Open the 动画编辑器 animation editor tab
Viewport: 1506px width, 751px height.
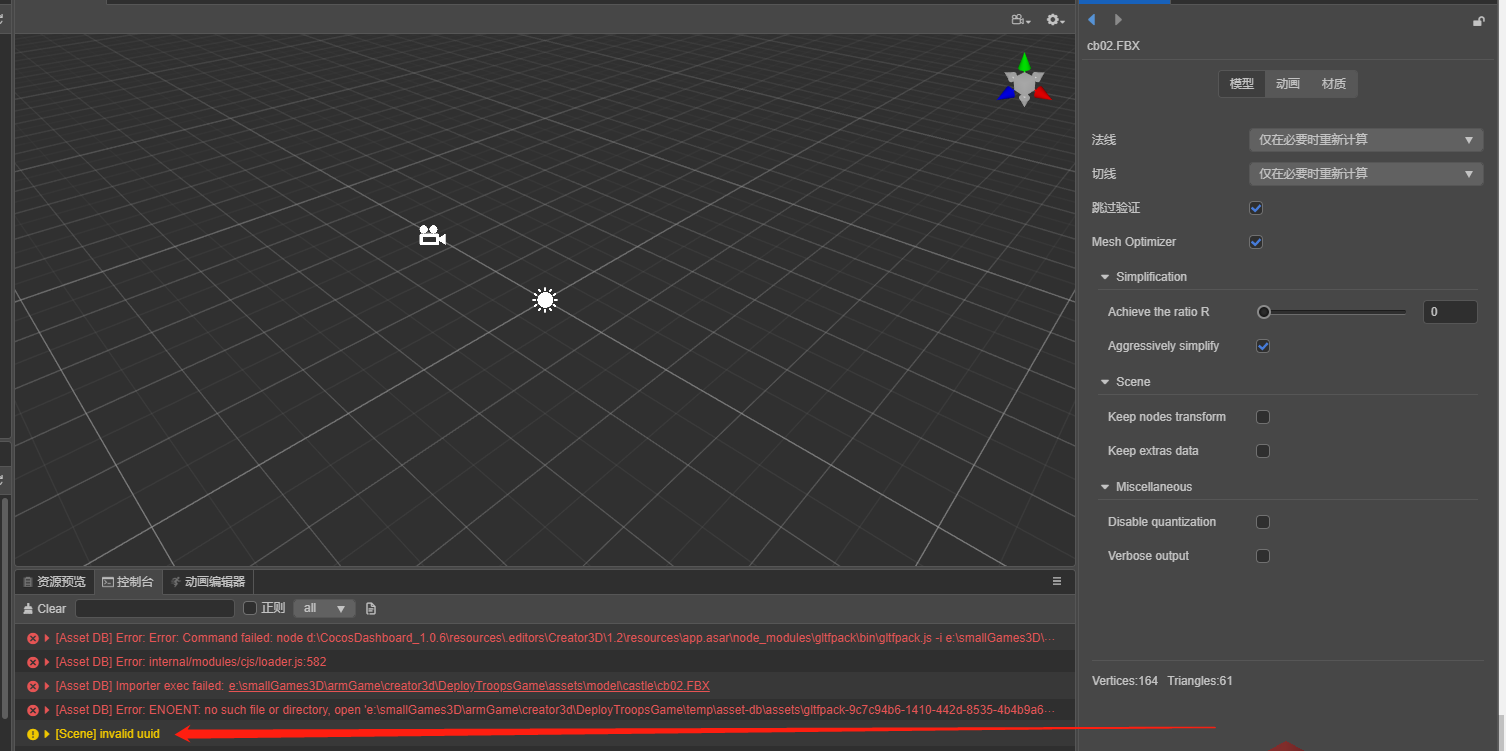[x=208, y=581]
